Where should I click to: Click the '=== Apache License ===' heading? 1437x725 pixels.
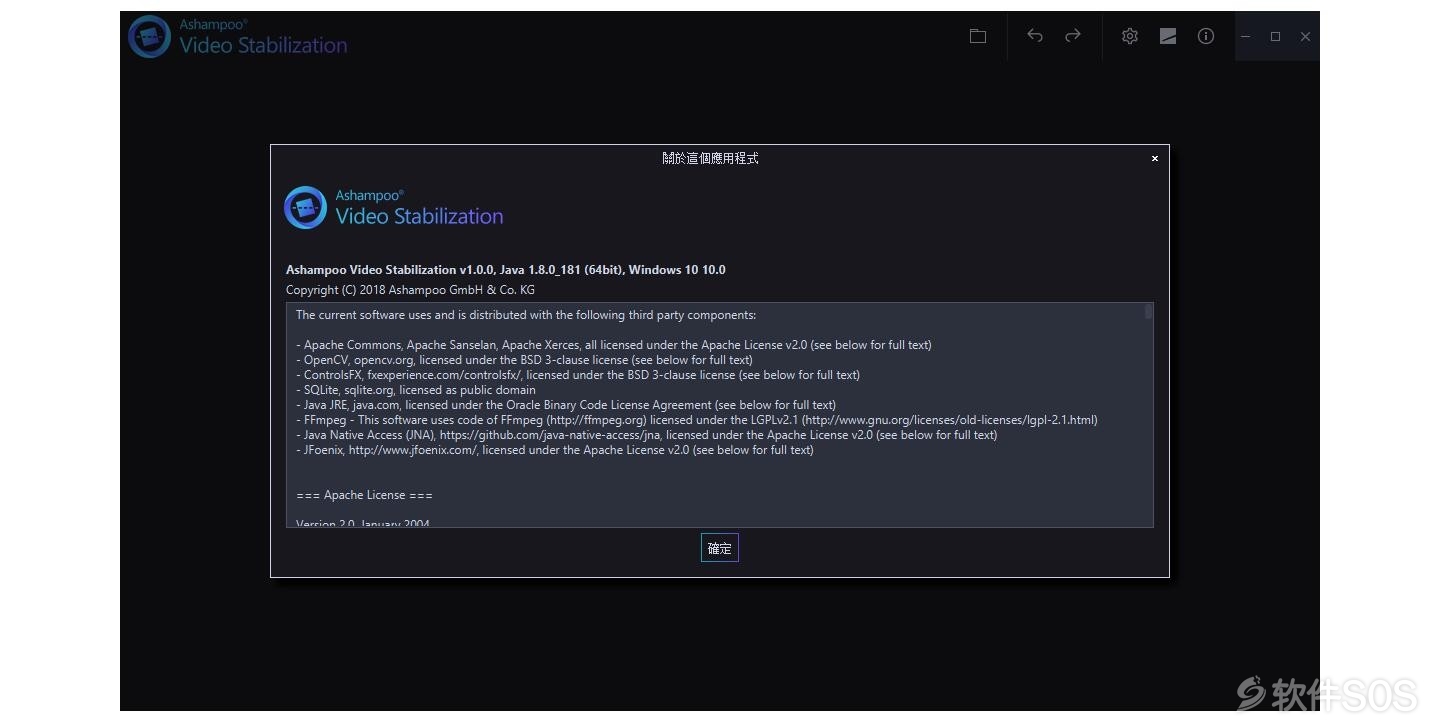[365, 495]
